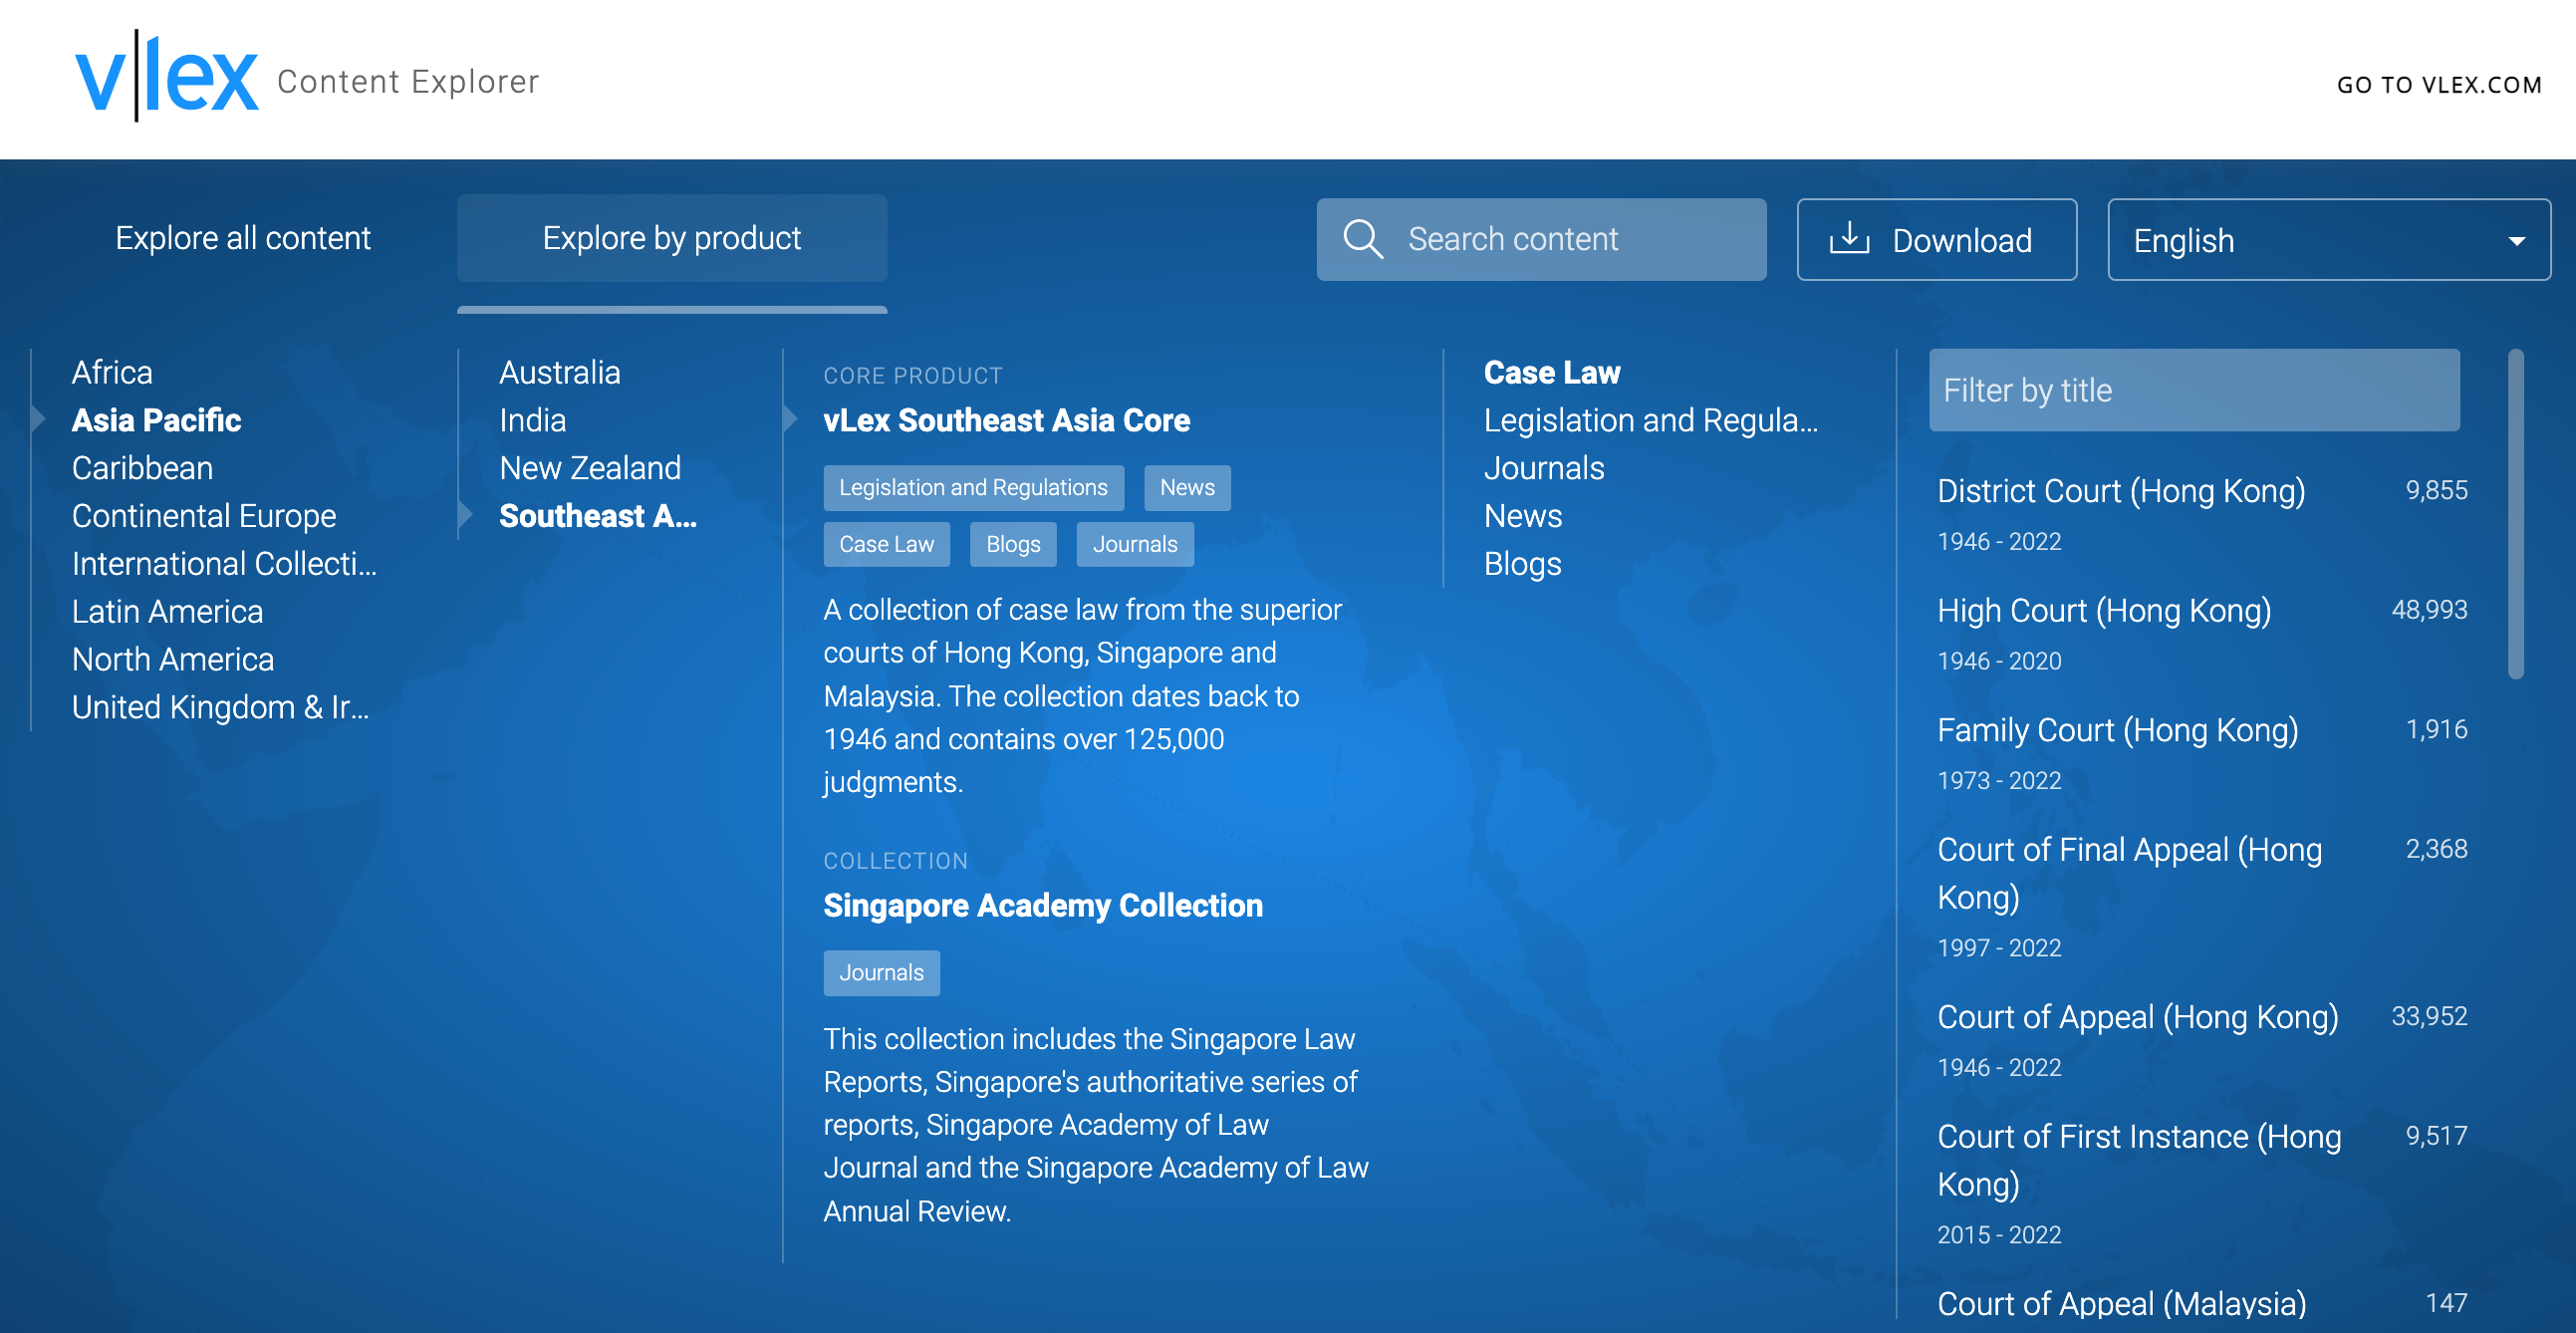Select Journals content type
This screenshot has height=1333, width=2576.
tap(1544, 468)
